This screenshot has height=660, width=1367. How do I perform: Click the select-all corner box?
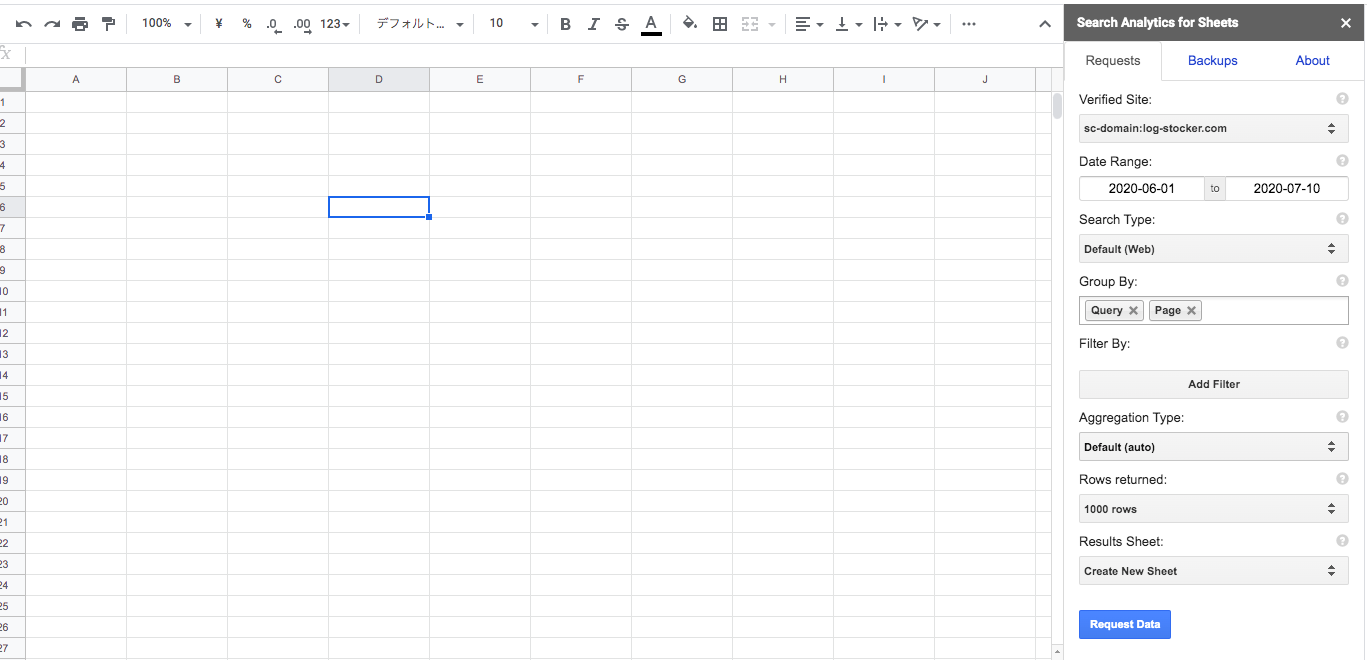tap(12, 80)
